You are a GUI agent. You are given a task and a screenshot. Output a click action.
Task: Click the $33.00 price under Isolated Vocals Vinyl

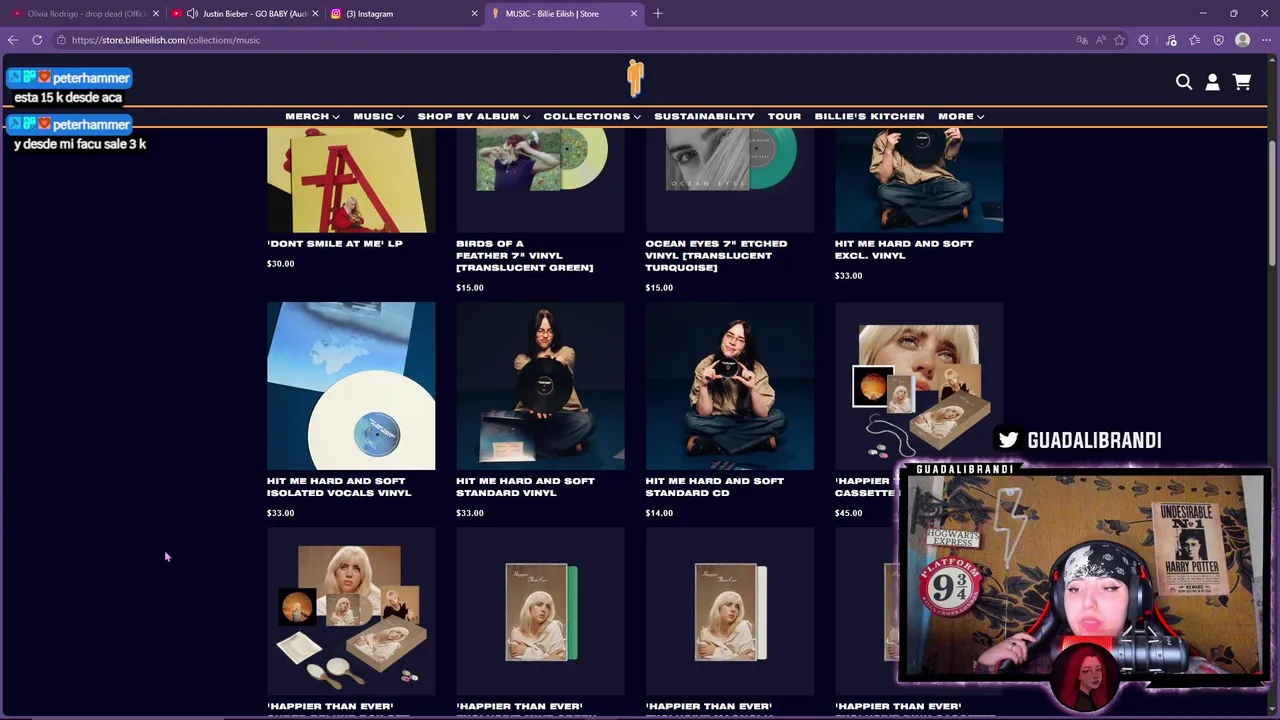pyautogui.click(x=280, y=513)
